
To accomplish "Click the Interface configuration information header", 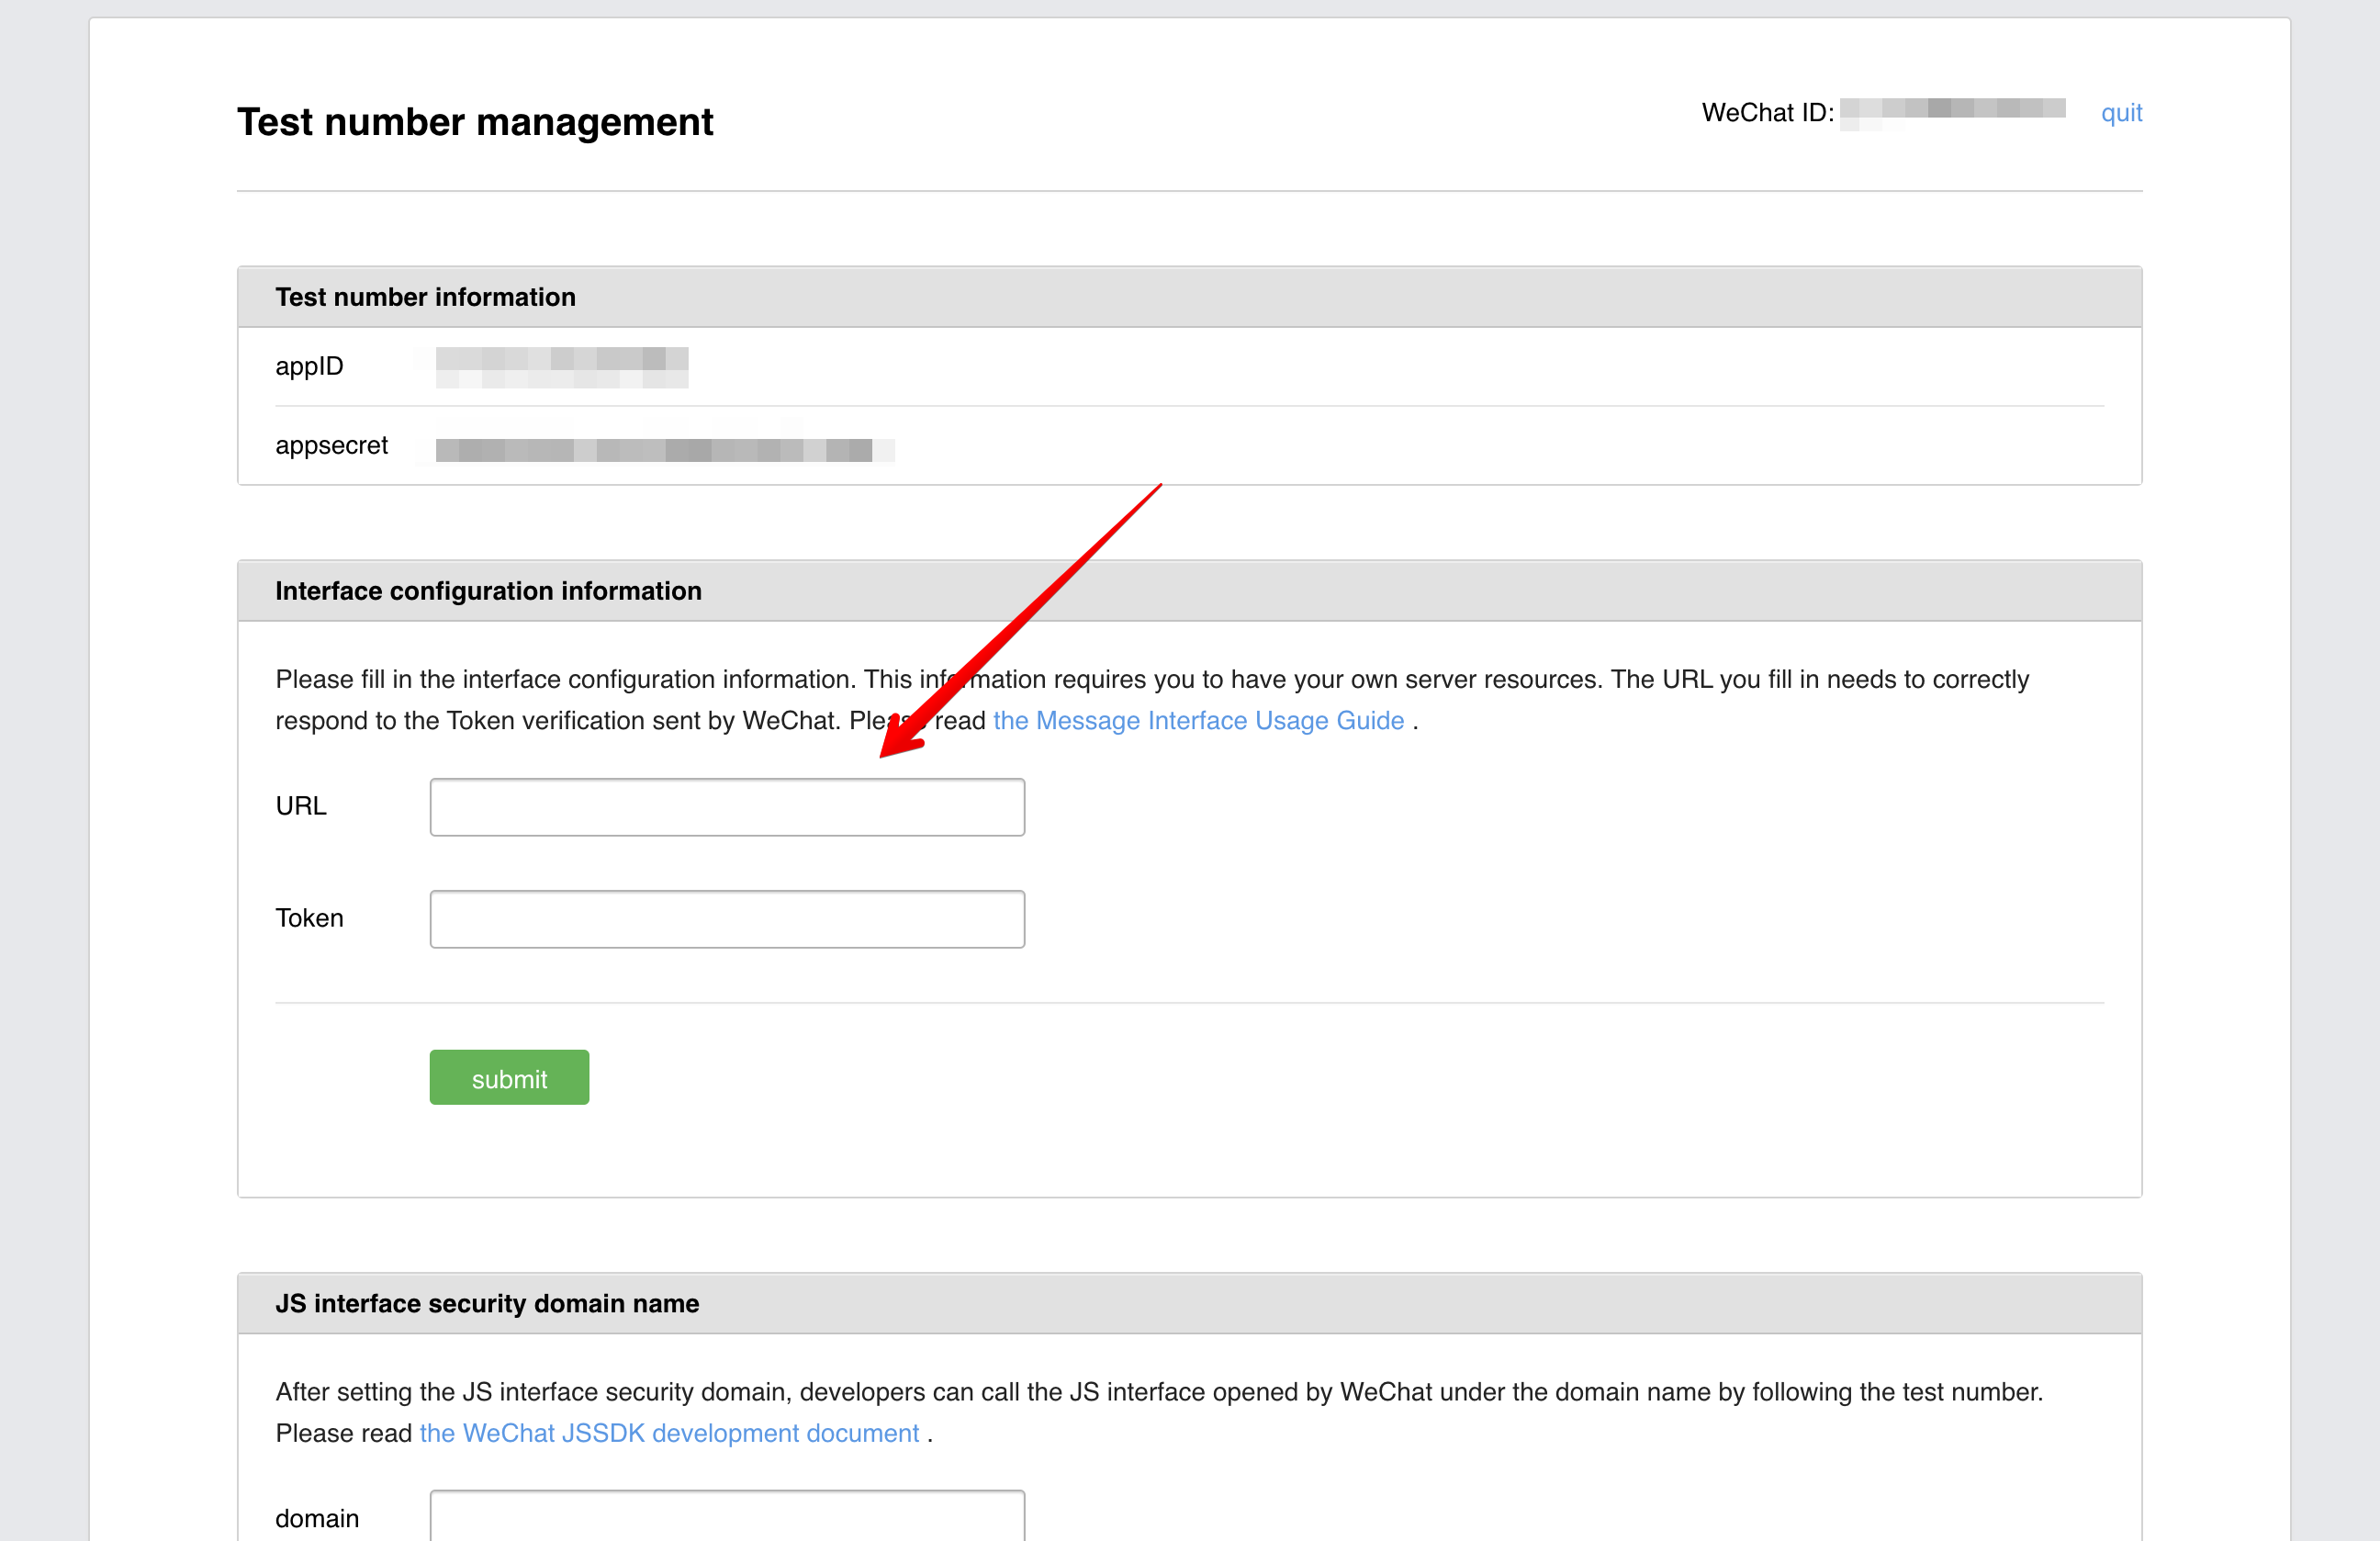I will [x=488, y=591].
